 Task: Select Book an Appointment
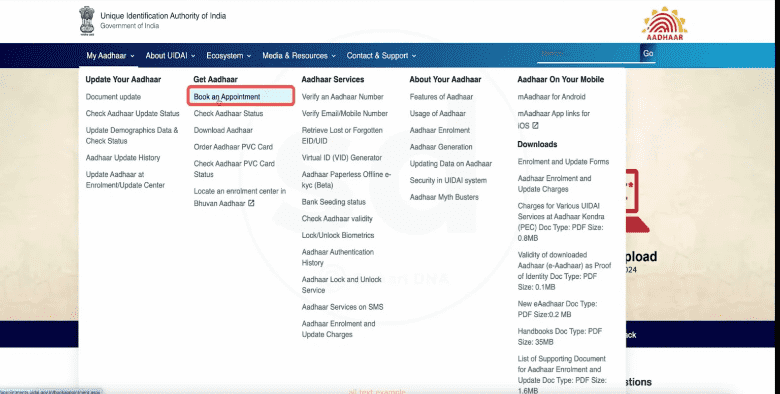click(x=241, y=97)
